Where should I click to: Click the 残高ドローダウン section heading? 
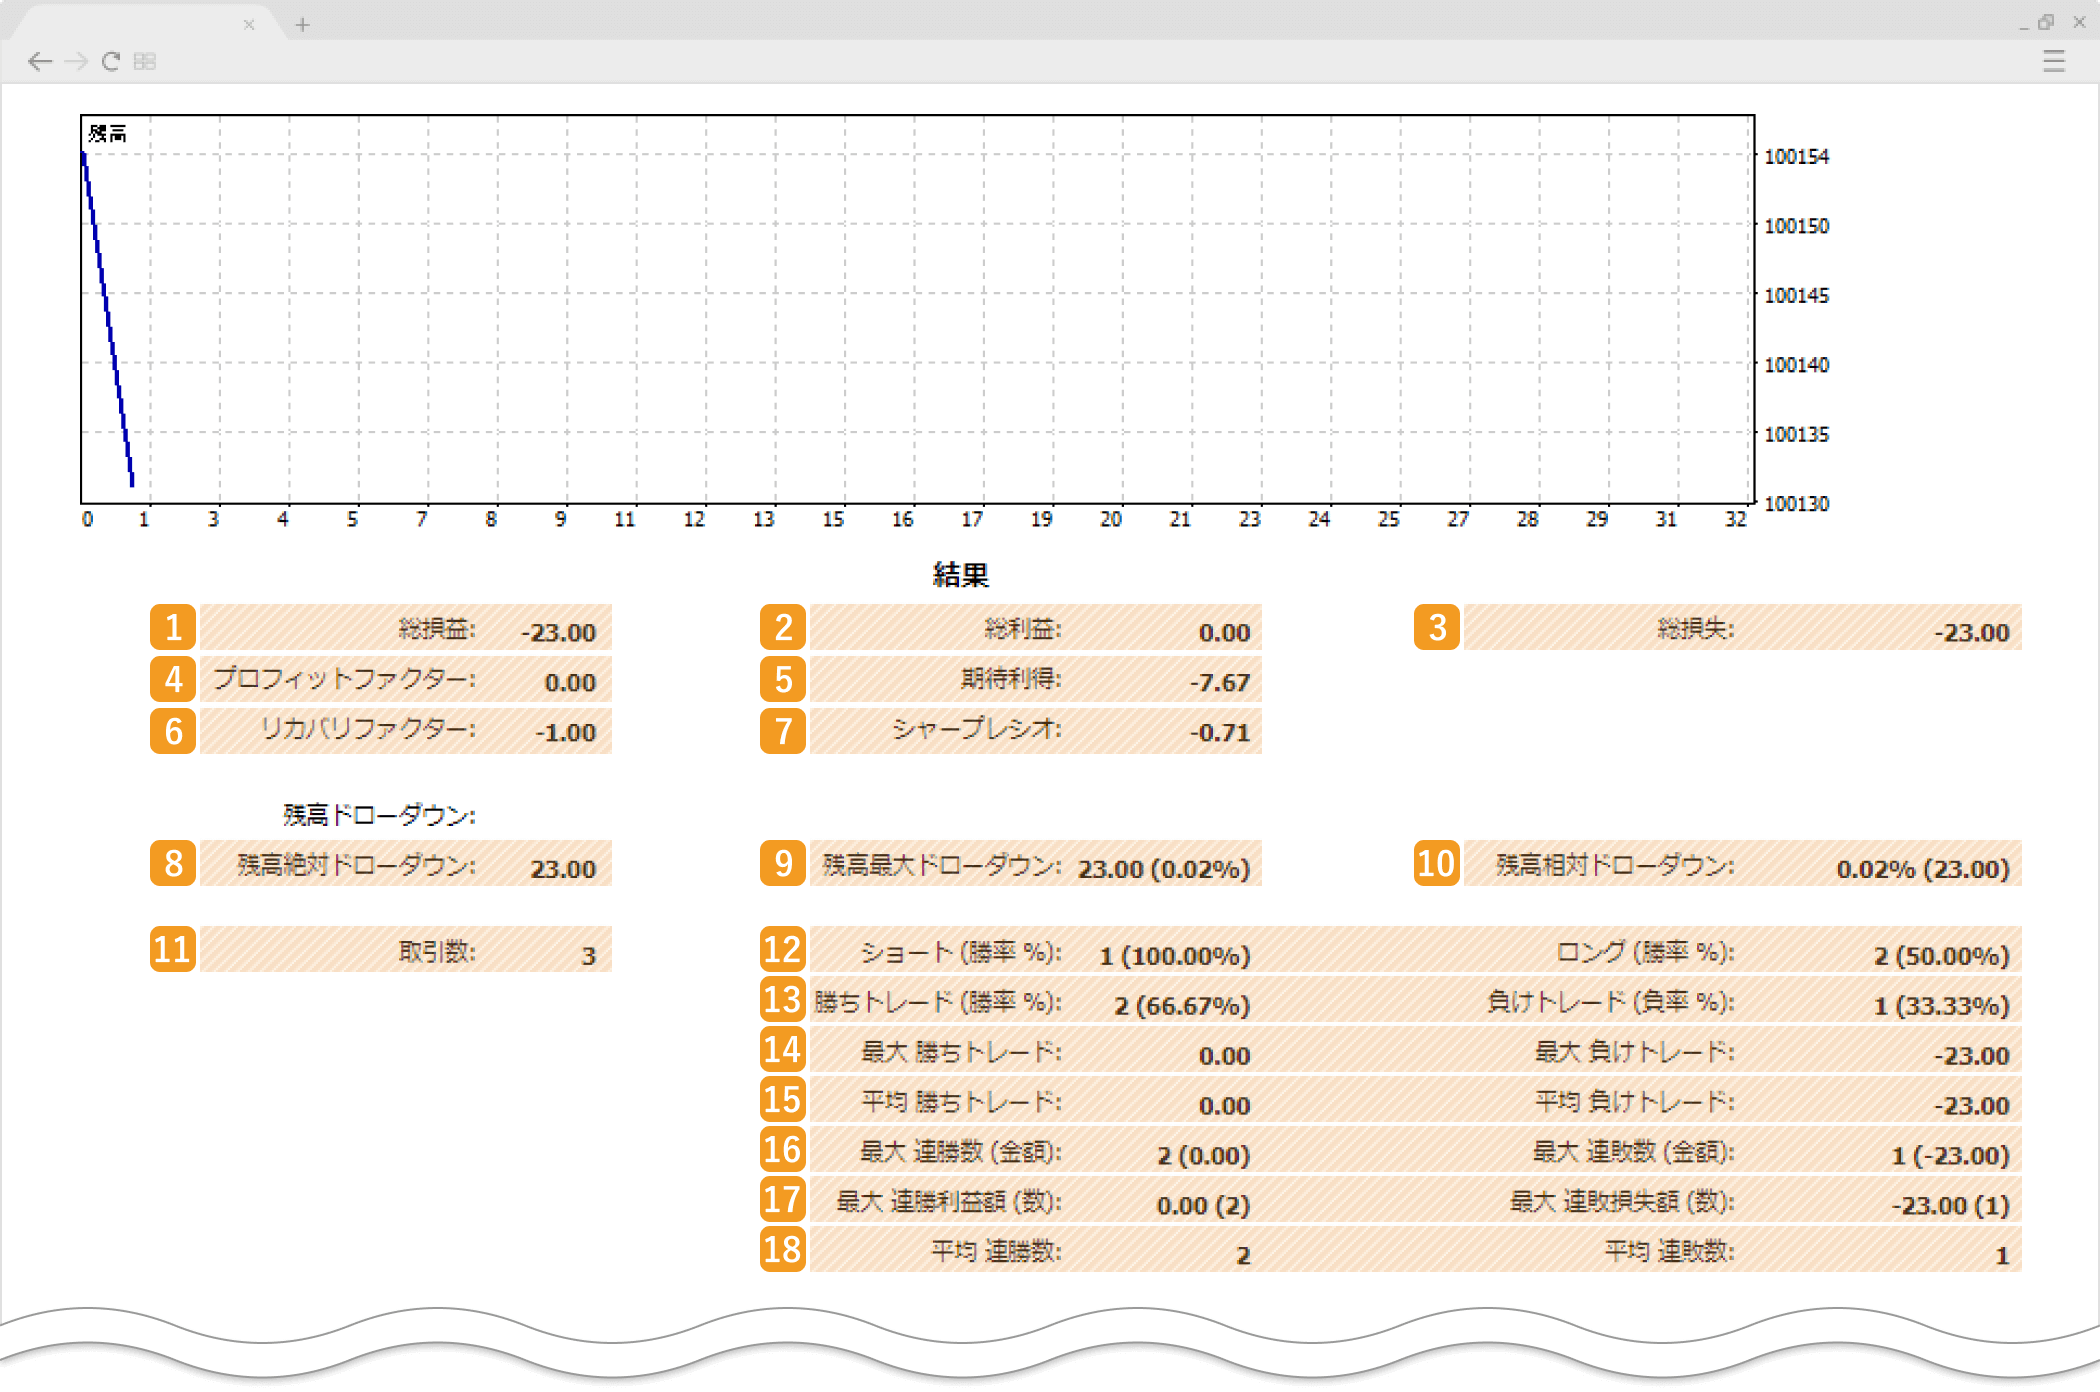tap(379, 815)
